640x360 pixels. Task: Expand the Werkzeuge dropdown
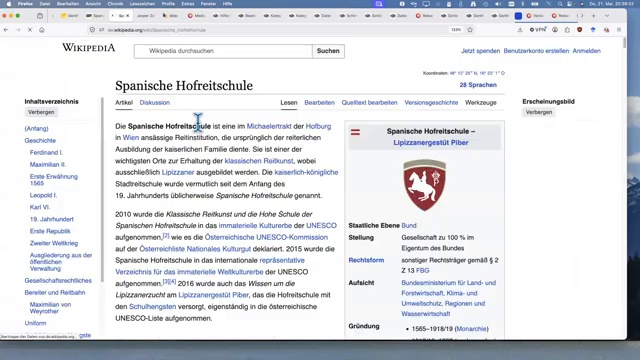pyautogui.click(x=481, y=102)
